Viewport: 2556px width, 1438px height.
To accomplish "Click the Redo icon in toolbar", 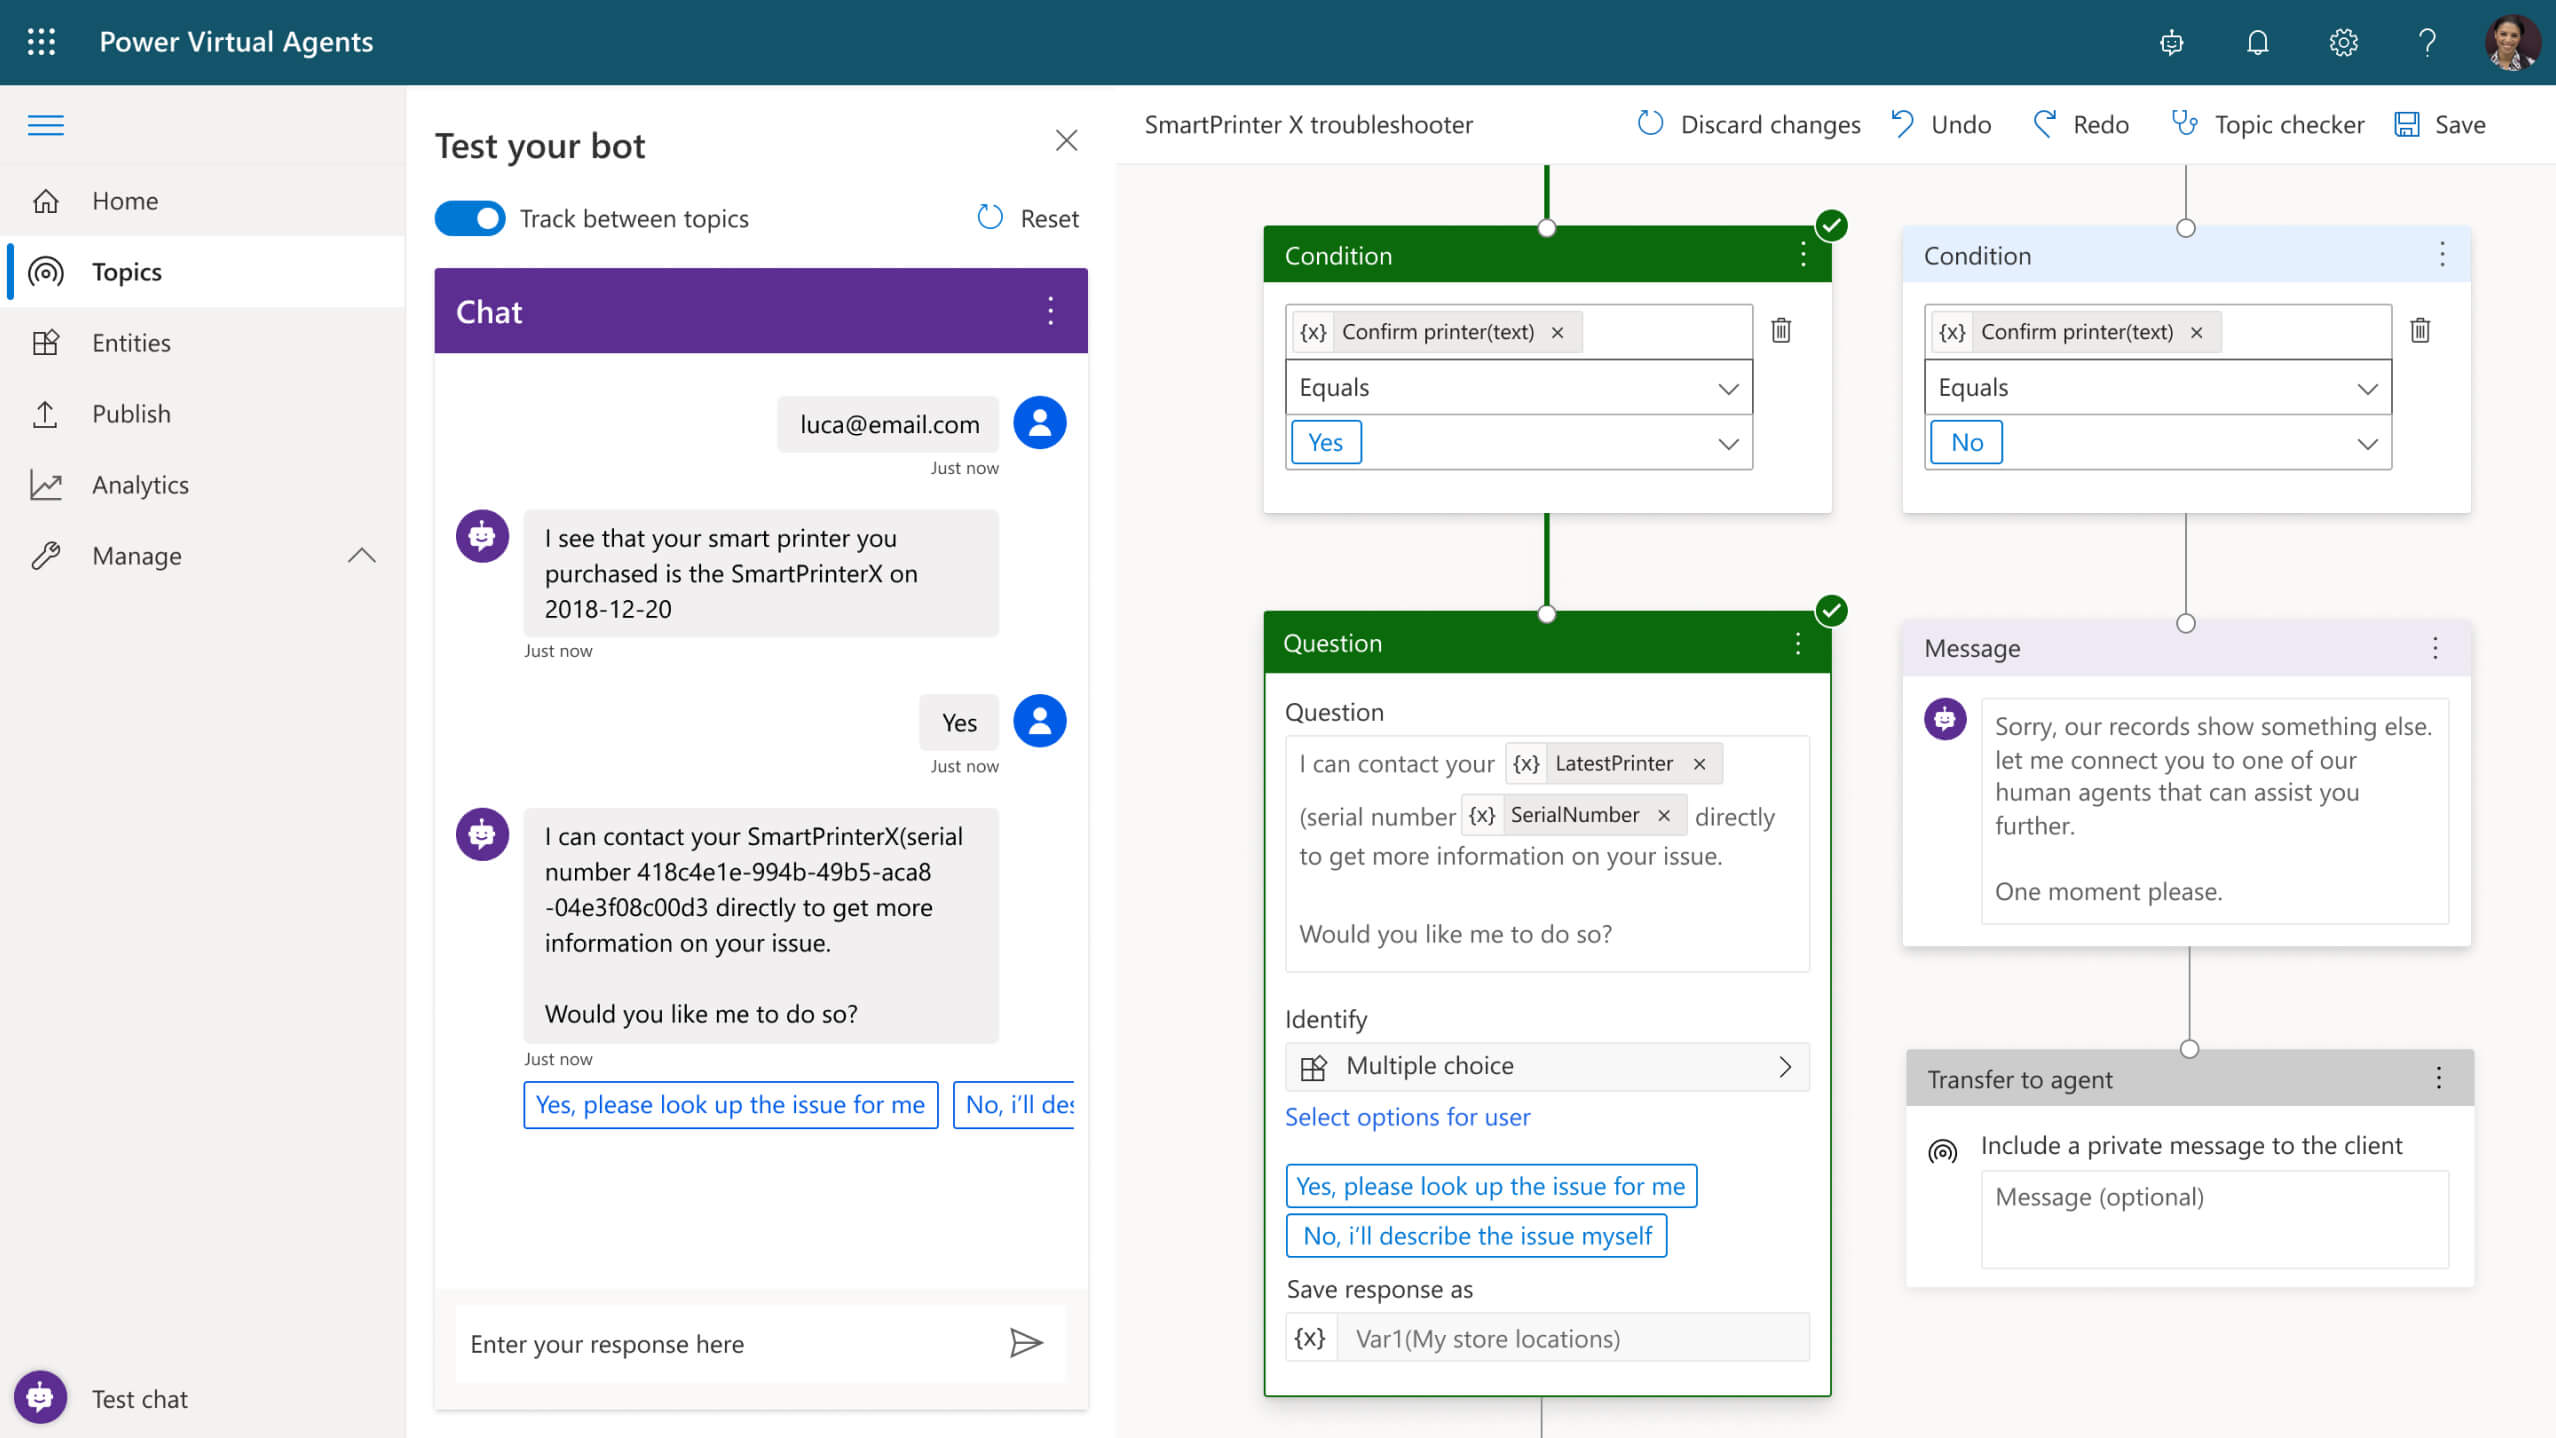I will click(x=2043, y=123).
